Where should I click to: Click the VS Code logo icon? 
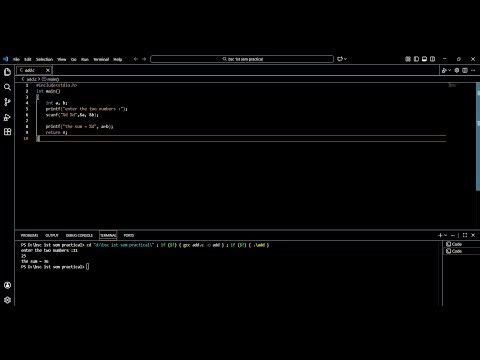coord(5,59)
